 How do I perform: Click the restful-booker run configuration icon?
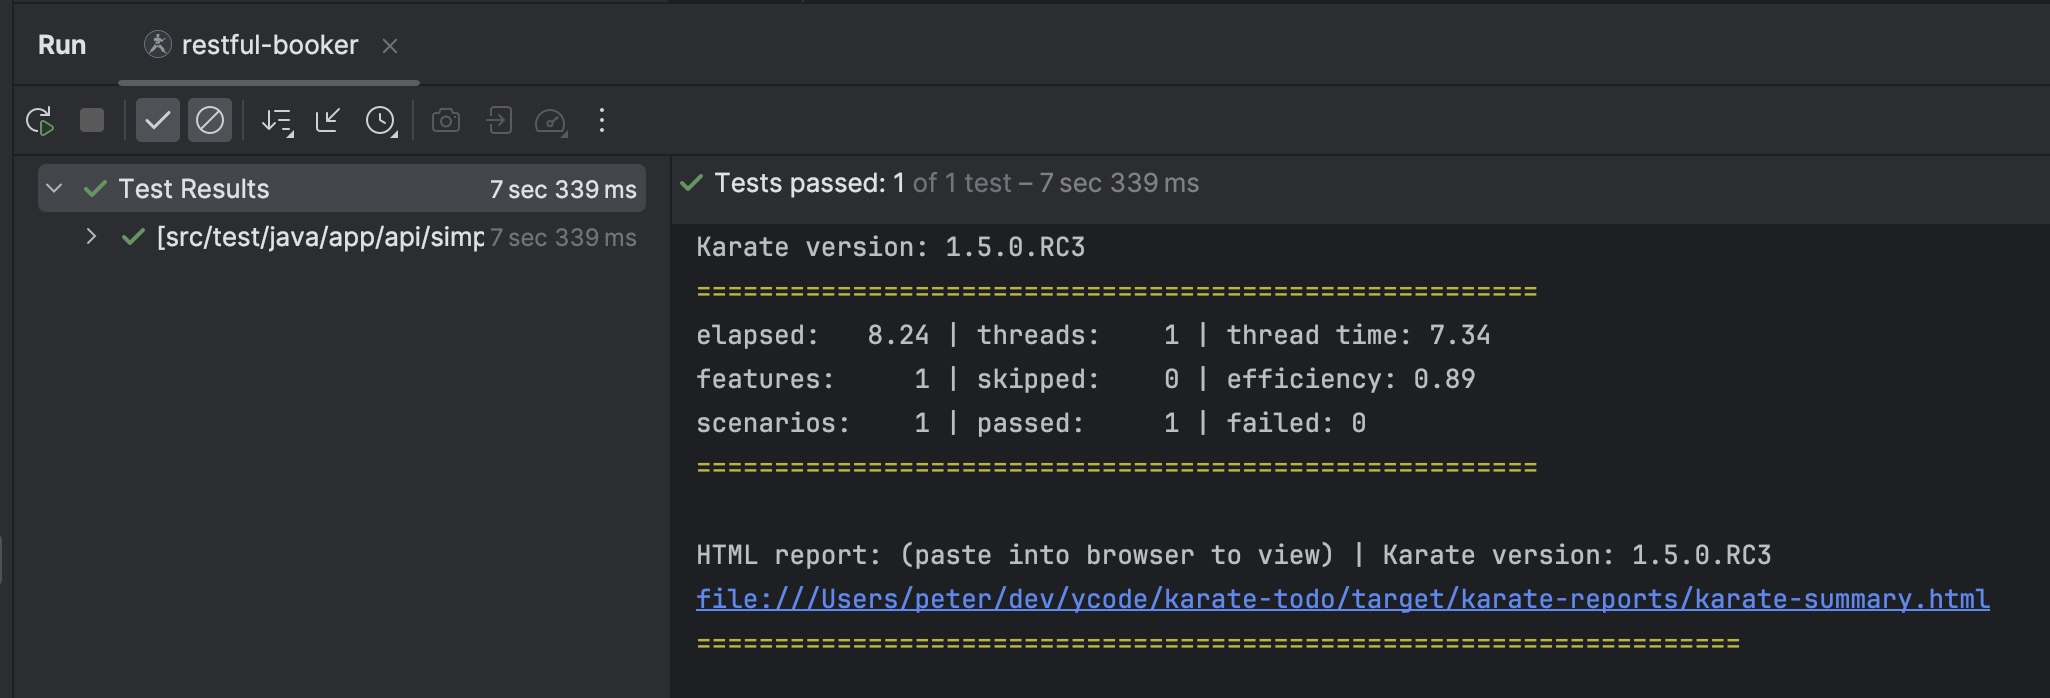point(158,44)
